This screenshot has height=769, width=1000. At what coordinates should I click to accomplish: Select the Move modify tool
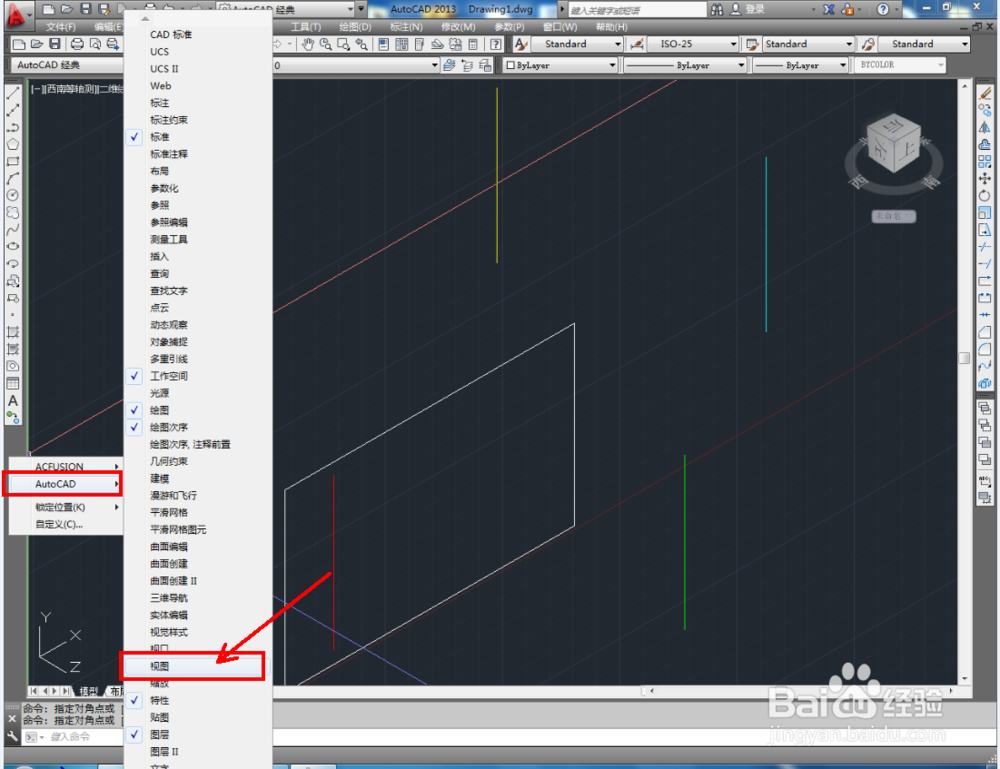tap(985, 179)
